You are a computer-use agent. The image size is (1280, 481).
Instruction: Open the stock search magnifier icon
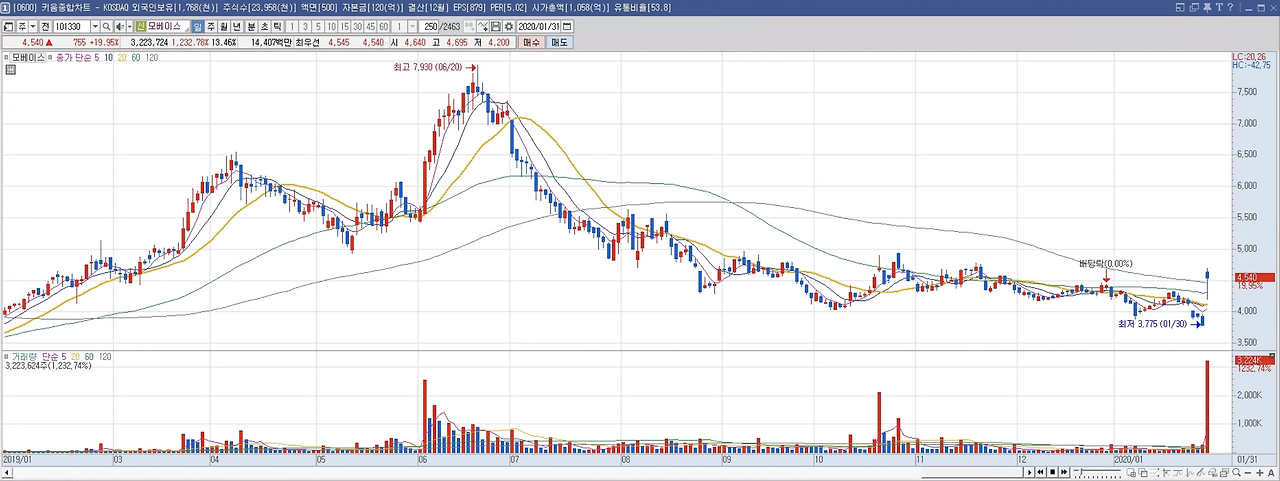(106, 26)
